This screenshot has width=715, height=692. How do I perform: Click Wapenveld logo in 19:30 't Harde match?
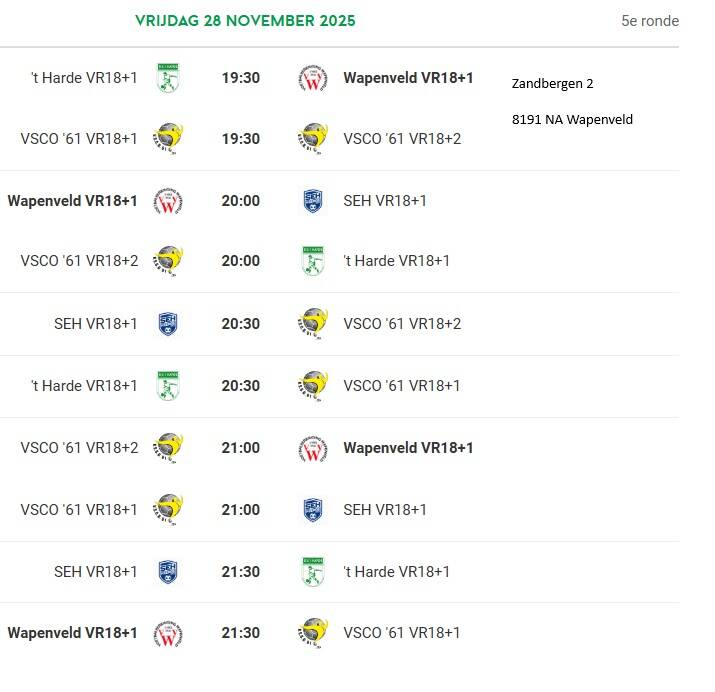(312, 78)
